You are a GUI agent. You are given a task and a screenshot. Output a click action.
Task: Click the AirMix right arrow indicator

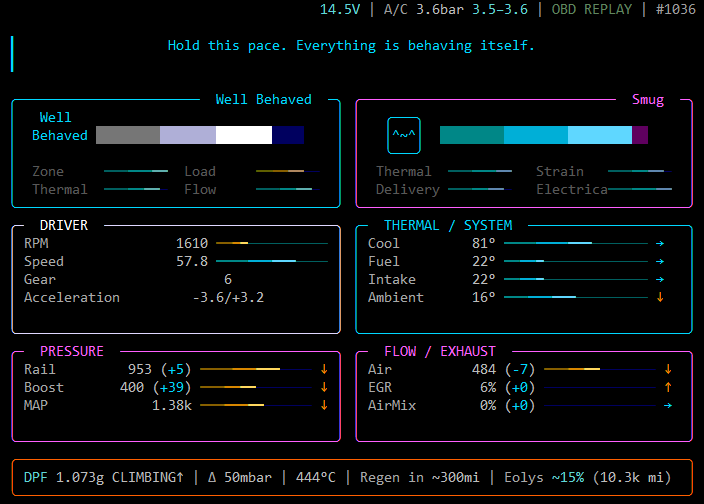(668, 405)
